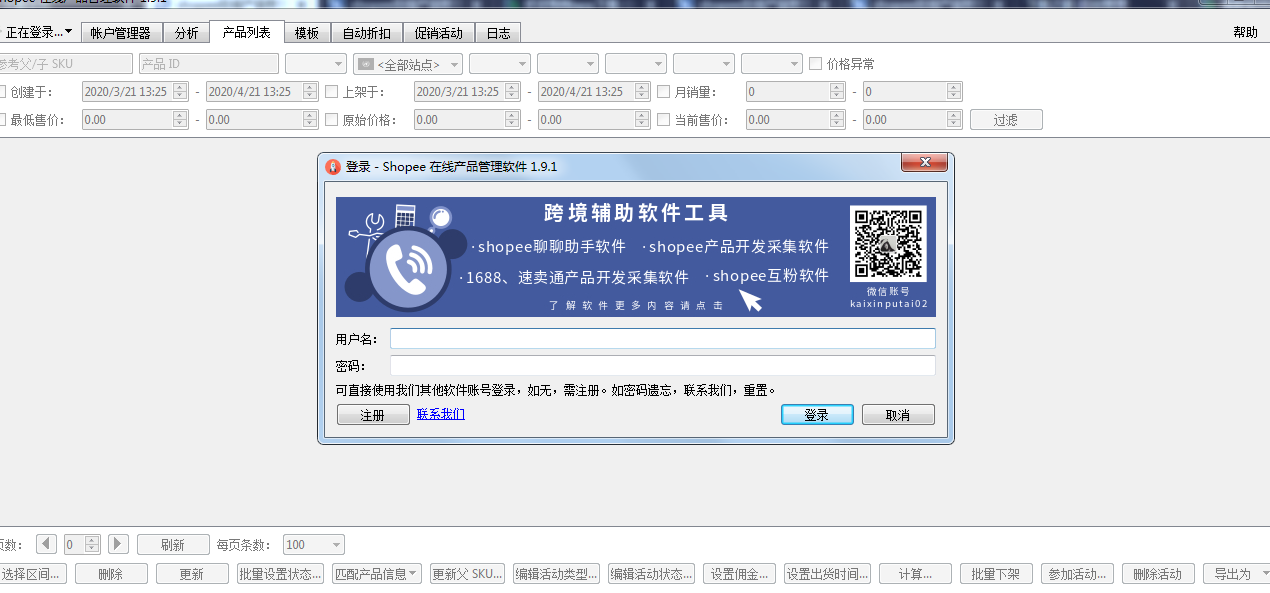Click the 设置出货时间 button

828,574
